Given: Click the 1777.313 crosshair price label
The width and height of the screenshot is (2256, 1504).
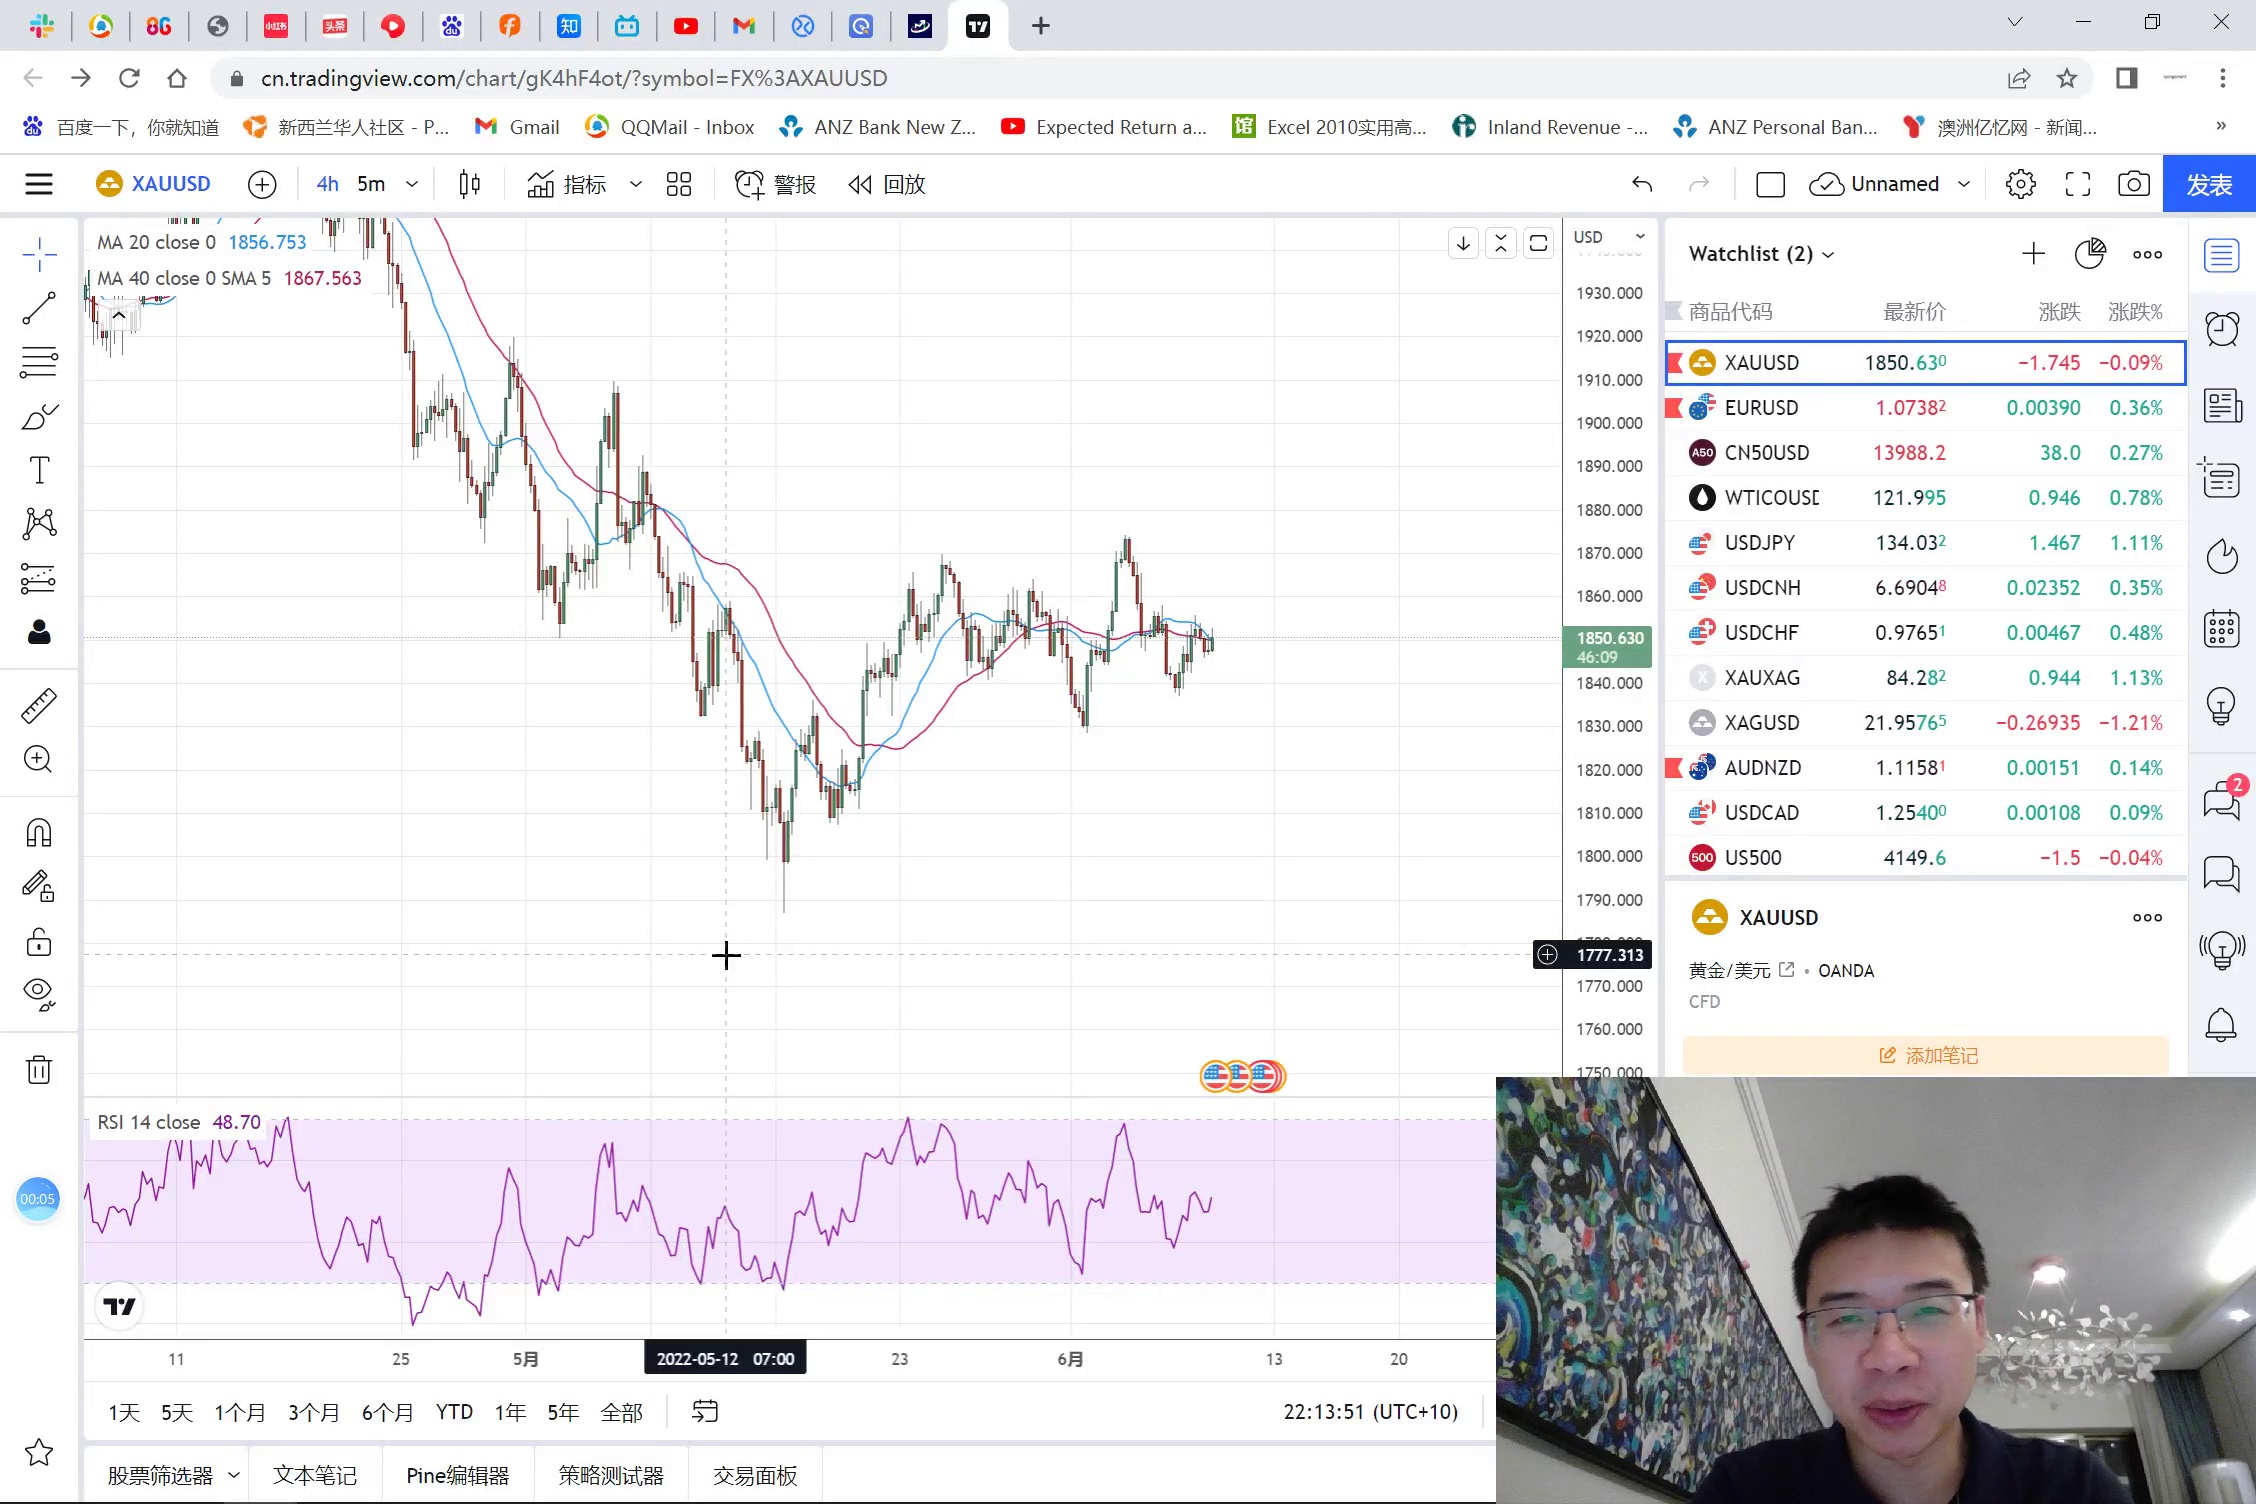Looking at the screenshot, I should pyautogui.click(x=1608, y=955).
